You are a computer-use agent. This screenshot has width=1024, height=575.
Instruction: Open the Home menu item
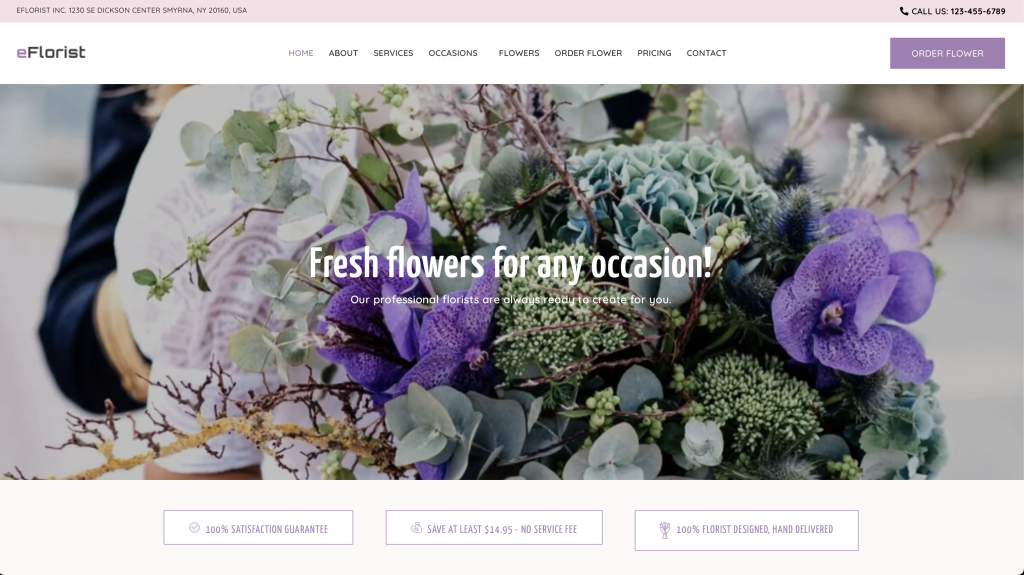pyautogui.click(x=301, y=53)
